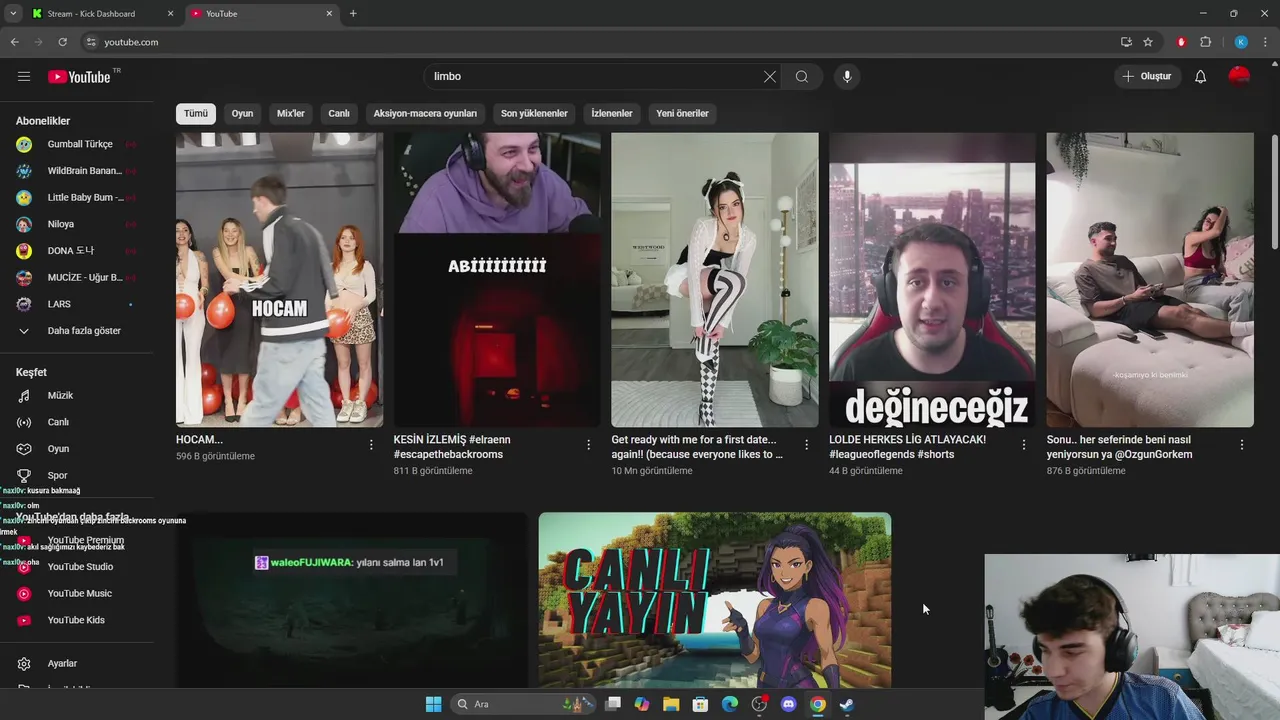Select the Oyun filter chip
This screenshot has width=1280, height=720.
(x=243, y=113)
